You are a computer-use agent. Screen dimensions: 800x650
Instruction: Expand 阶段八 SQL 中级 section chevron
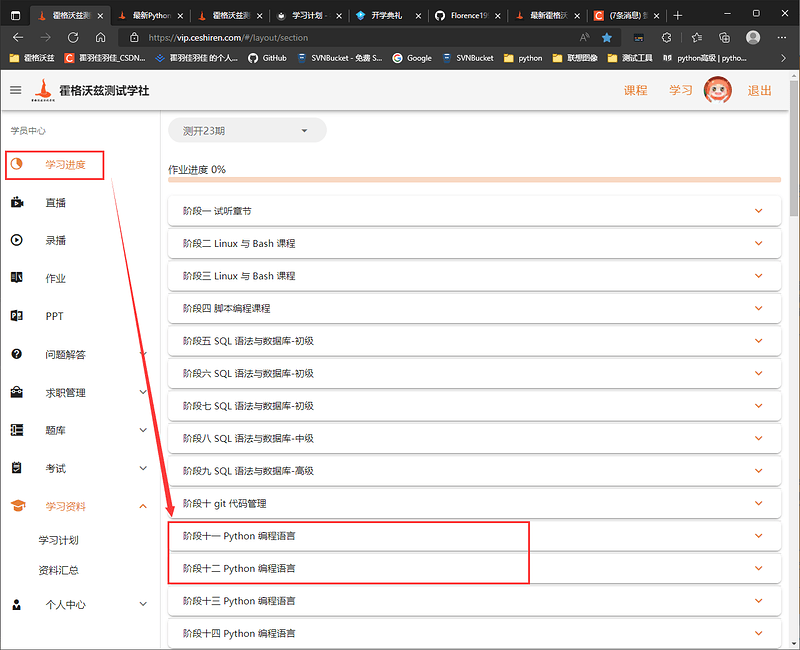(x=759, y=438)
